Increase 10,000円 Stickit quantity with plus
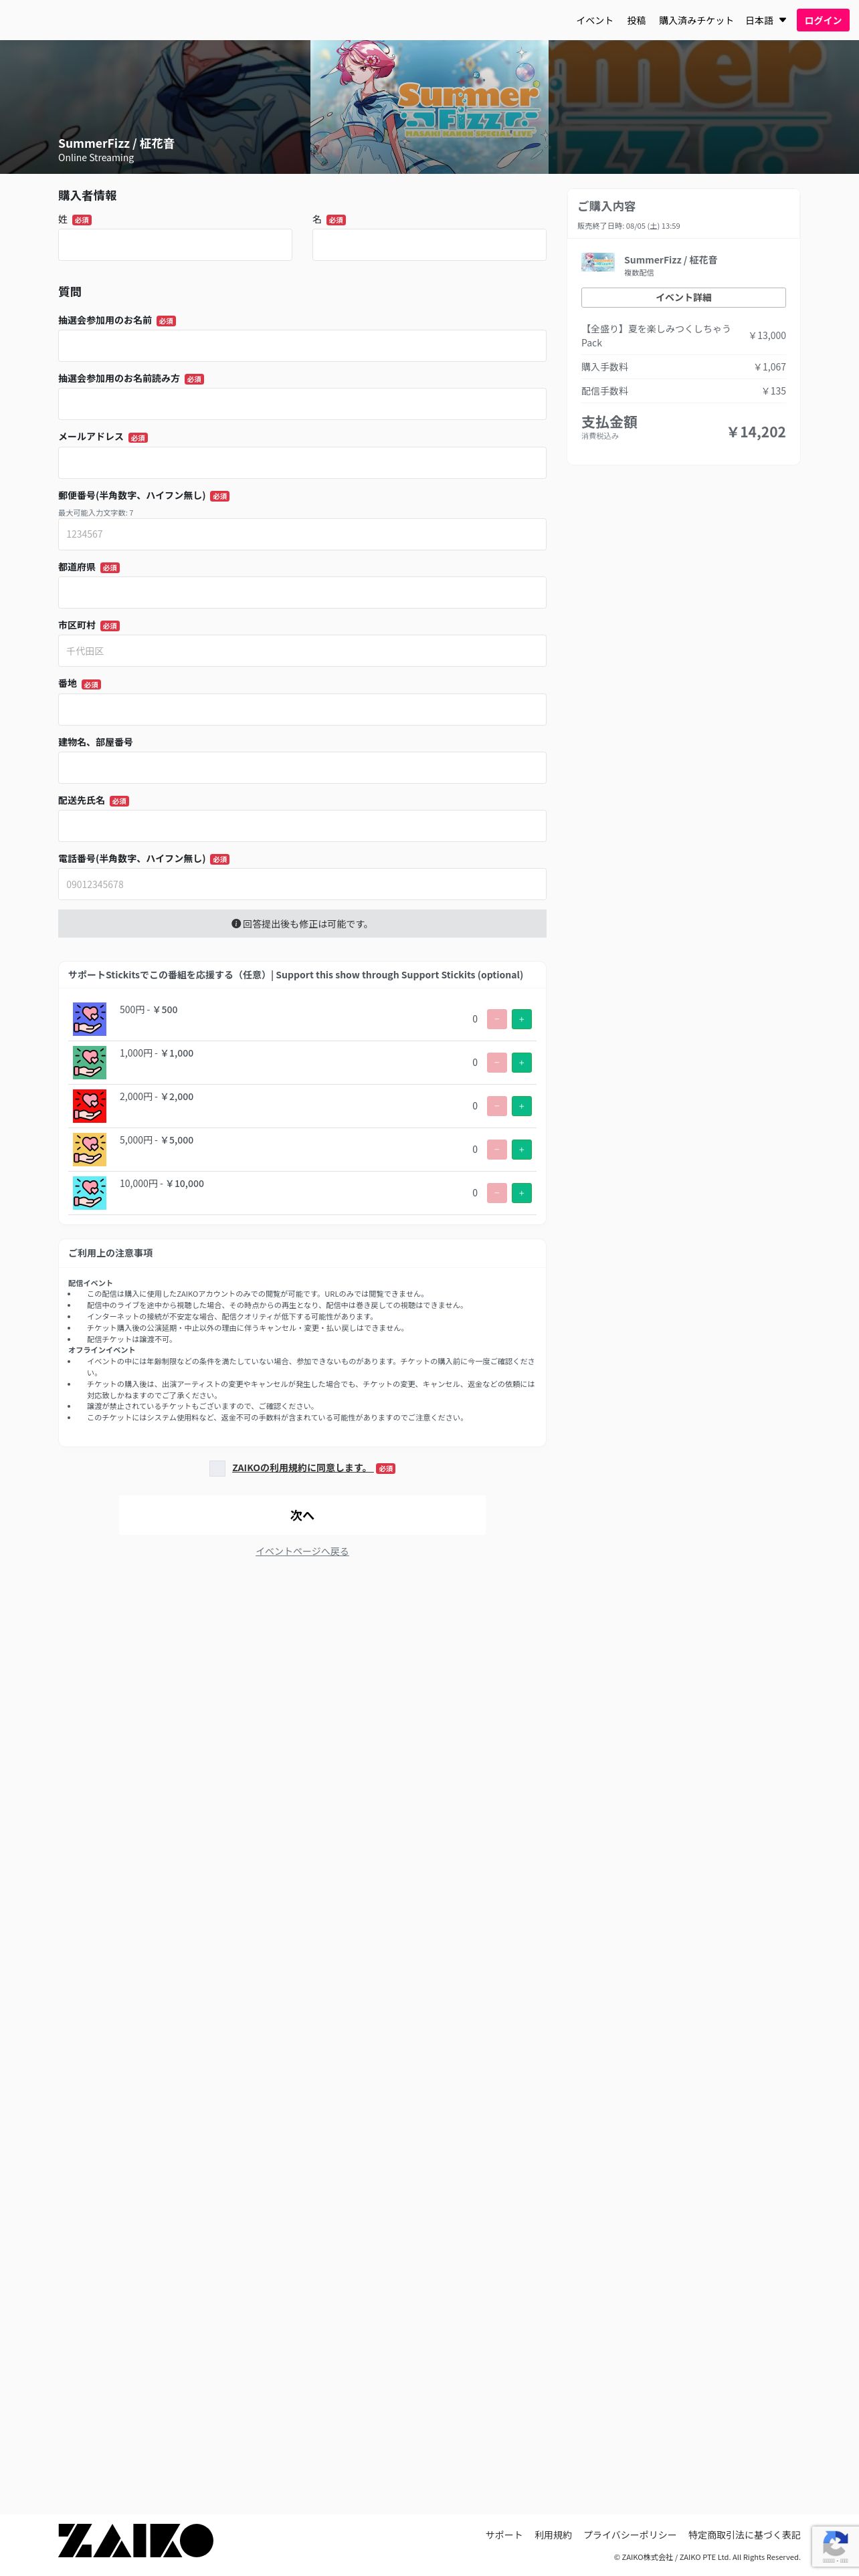Screen dimensions: 859x2576 pos(521,1193)
